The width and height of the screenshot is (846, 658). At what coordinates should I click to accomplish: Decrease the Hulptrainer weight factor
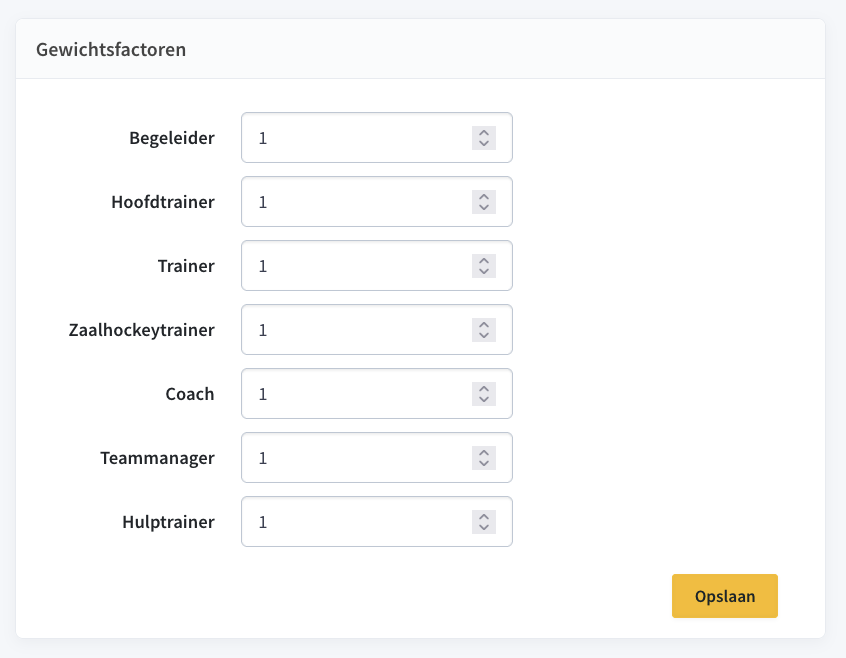(484, 527)
